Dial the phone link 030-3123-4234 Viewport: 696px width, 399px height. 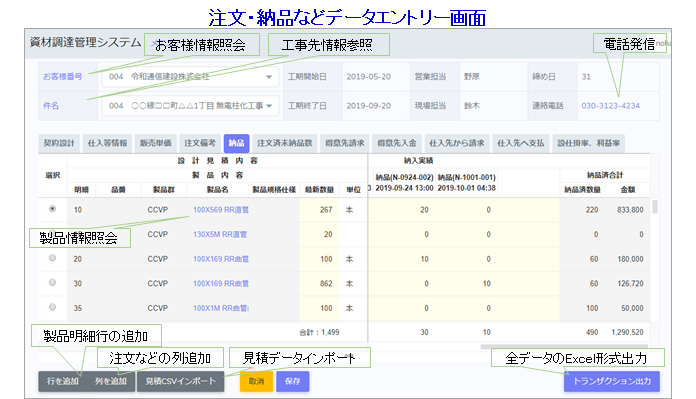pos(610,106)
